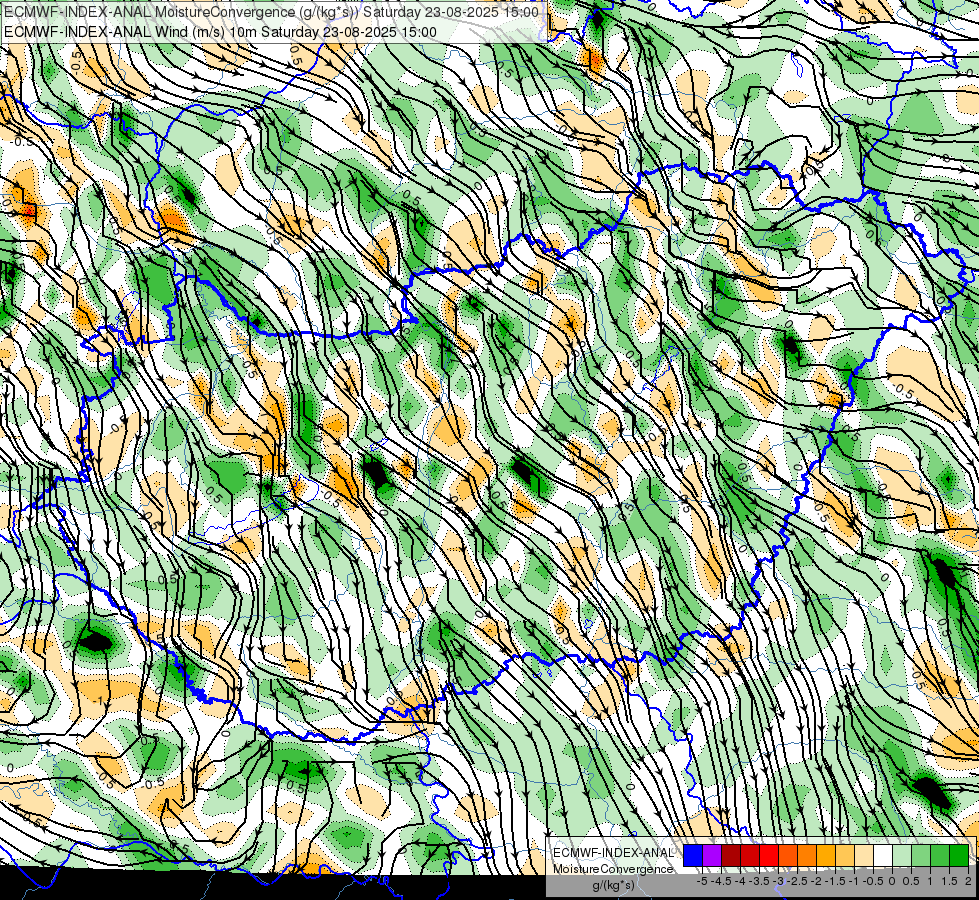The image size is (979, 900).
Task: Click the white legend swatch between -0.5 and 0
Action: [883, 855]
